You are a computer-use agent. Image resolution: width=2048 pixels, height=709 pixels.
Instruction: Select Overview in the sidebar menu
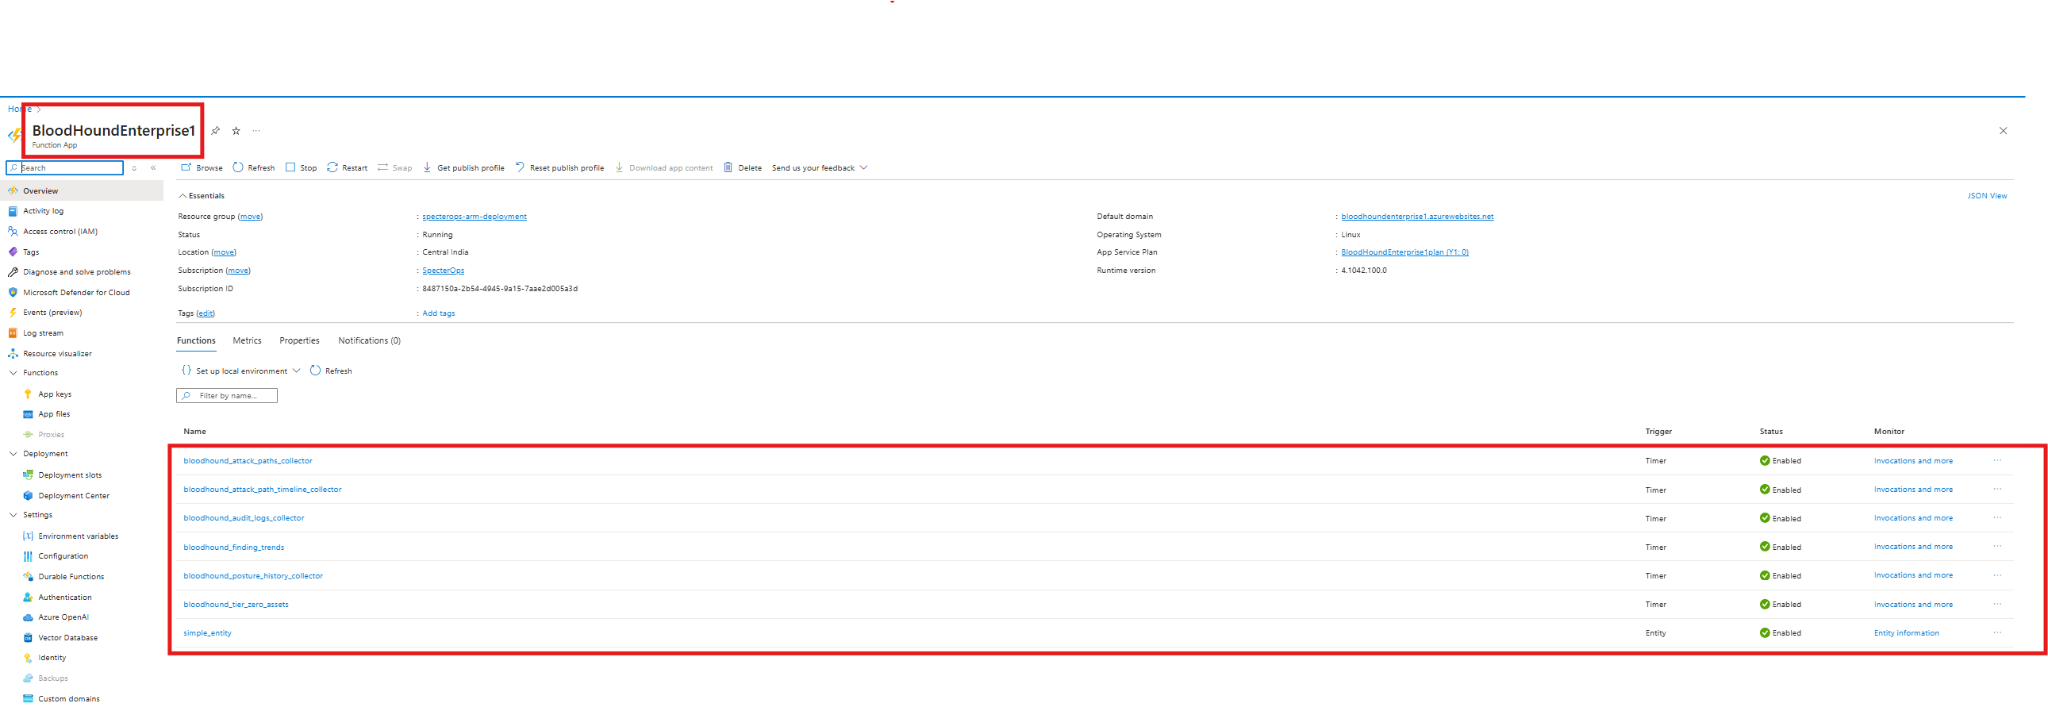click(82, 191)
